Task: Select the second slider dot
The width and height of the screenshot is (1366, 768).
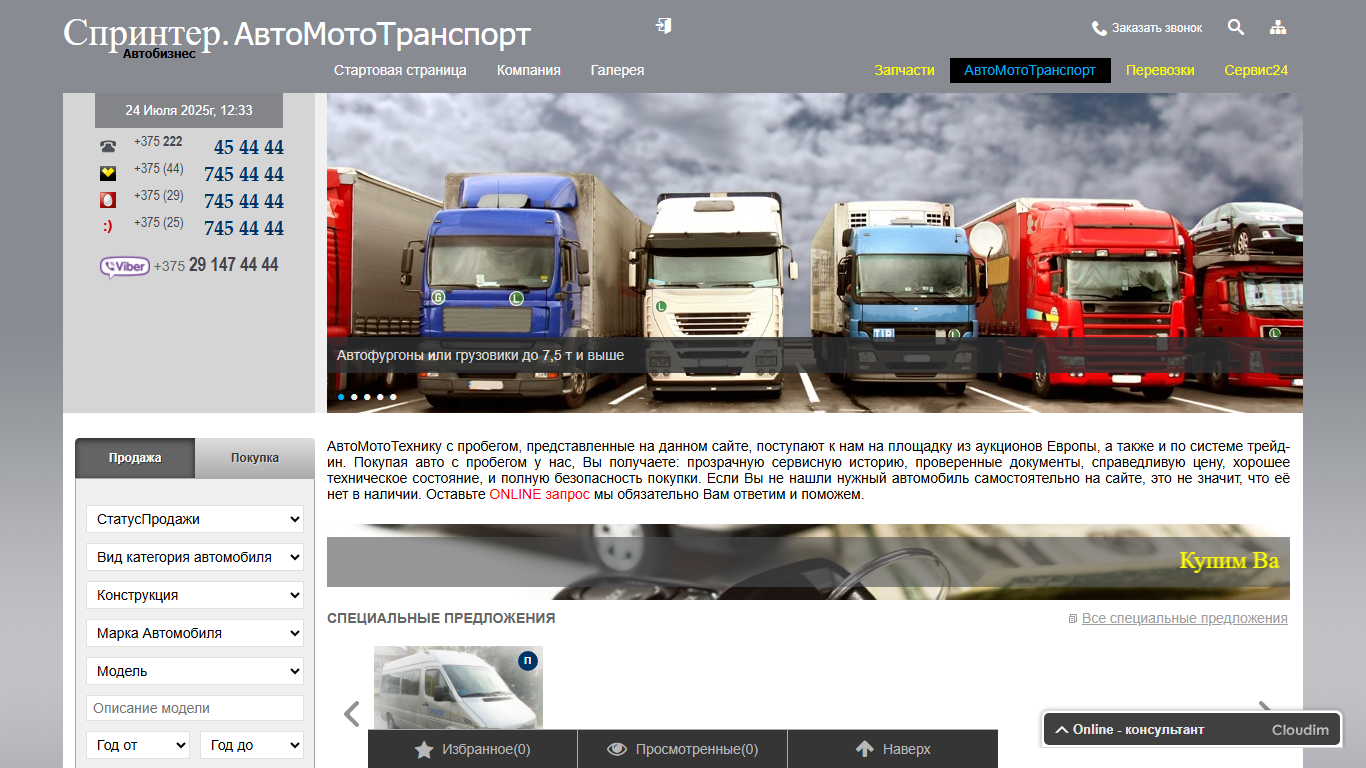Action: pos(354,397)
